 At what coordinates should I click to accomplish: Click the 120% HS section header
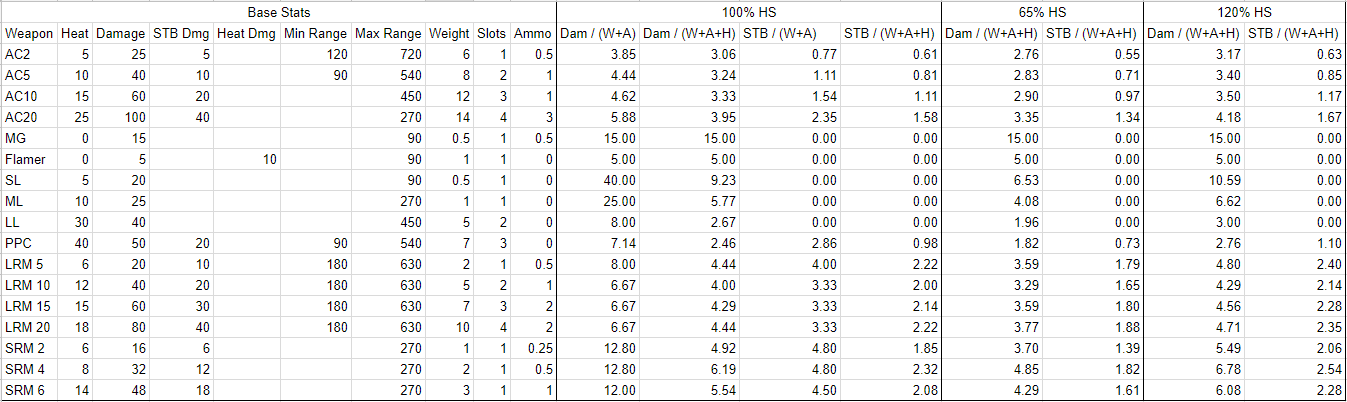tap(1245, 12)
